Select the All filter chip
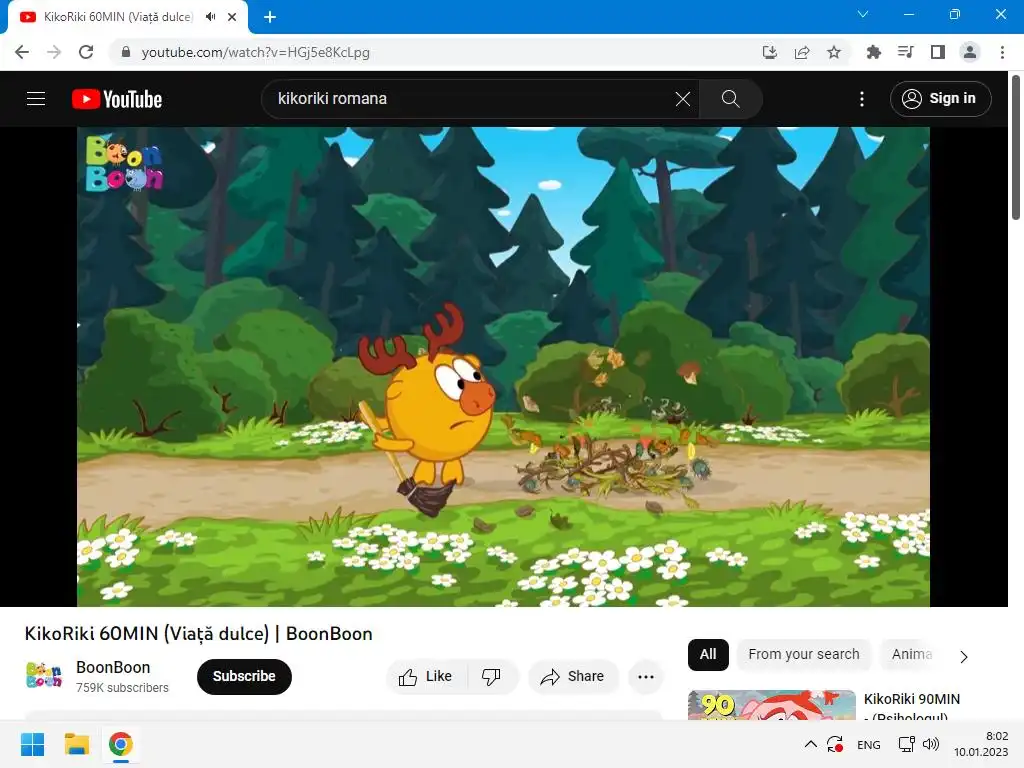The image size is (1024, 768). 708,654
